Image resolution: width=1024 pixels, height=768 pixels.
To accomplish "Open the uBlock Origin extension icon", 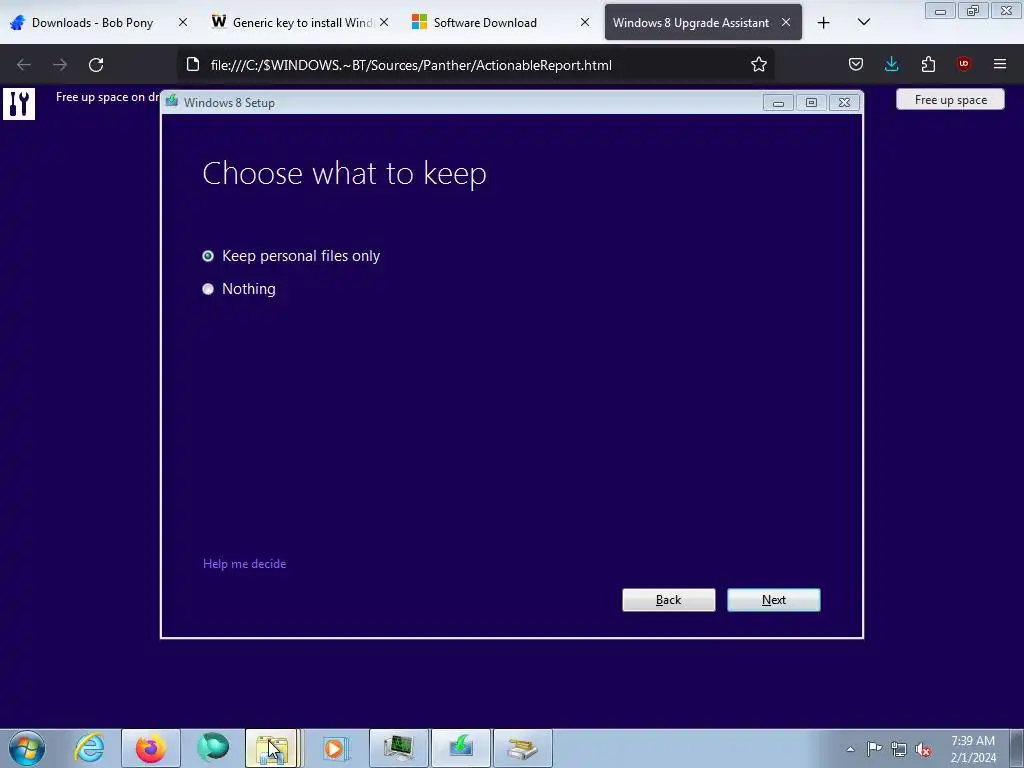I will (x=963, y=64).
